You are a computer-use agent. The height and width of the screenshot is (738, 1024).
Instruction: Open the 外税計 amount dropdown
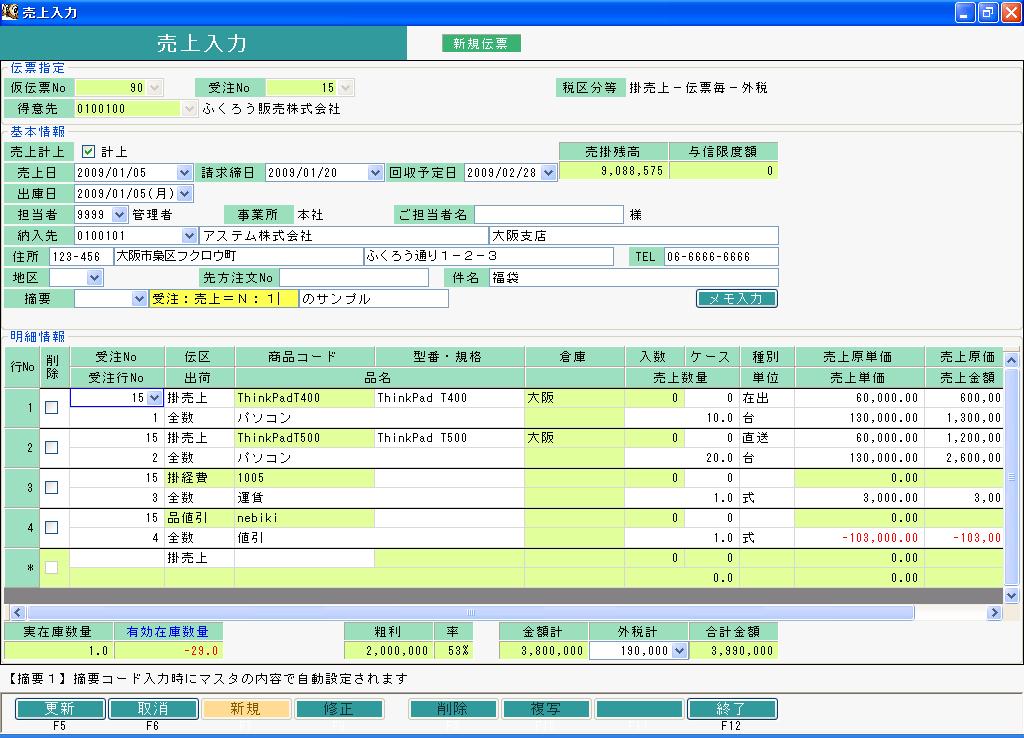[x=679, y=650]
